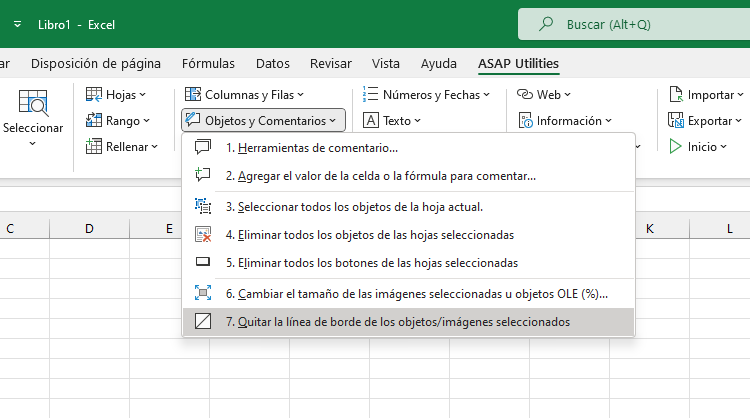The height and width of the screenshot is (418, 750).
Task: Choose Quitar la línea de borde entry
Action: coord(408,321)
